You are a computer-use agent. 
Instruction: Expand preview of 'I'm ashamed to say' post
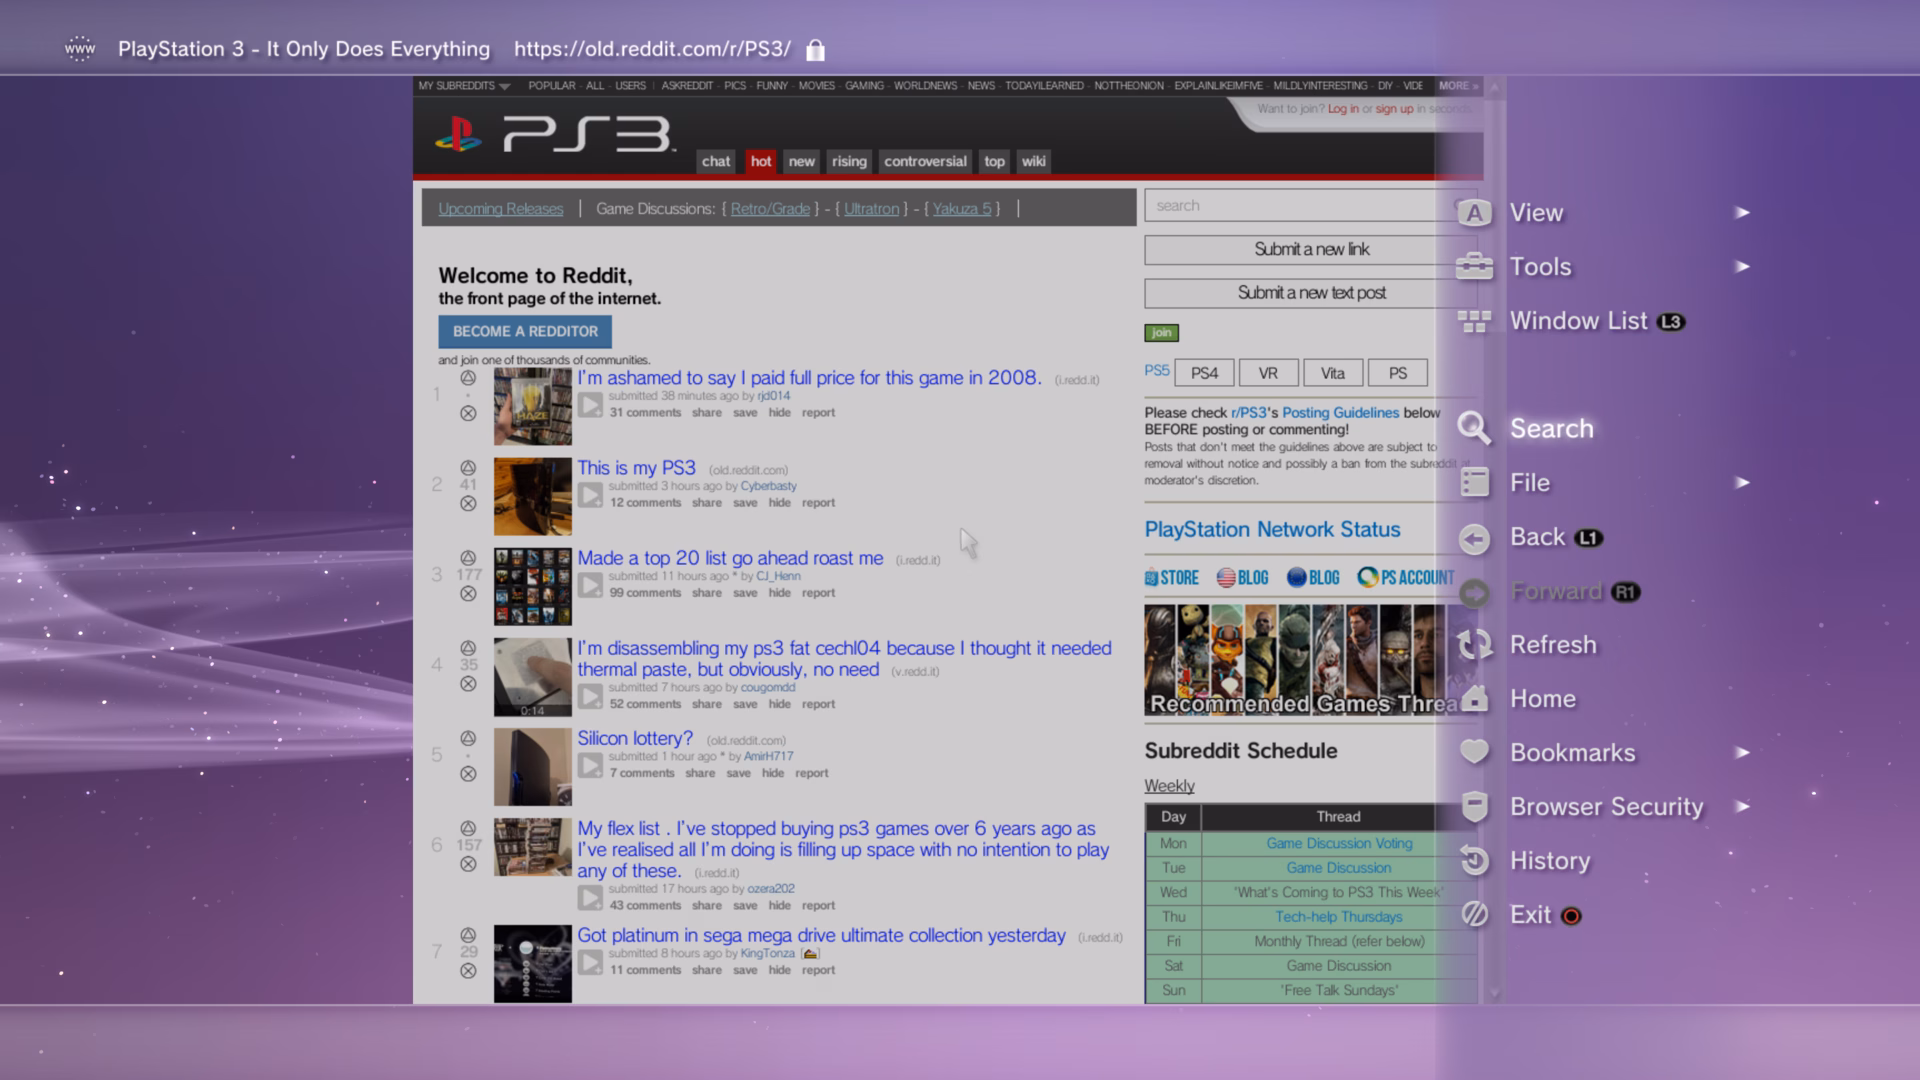coord(590,405)
